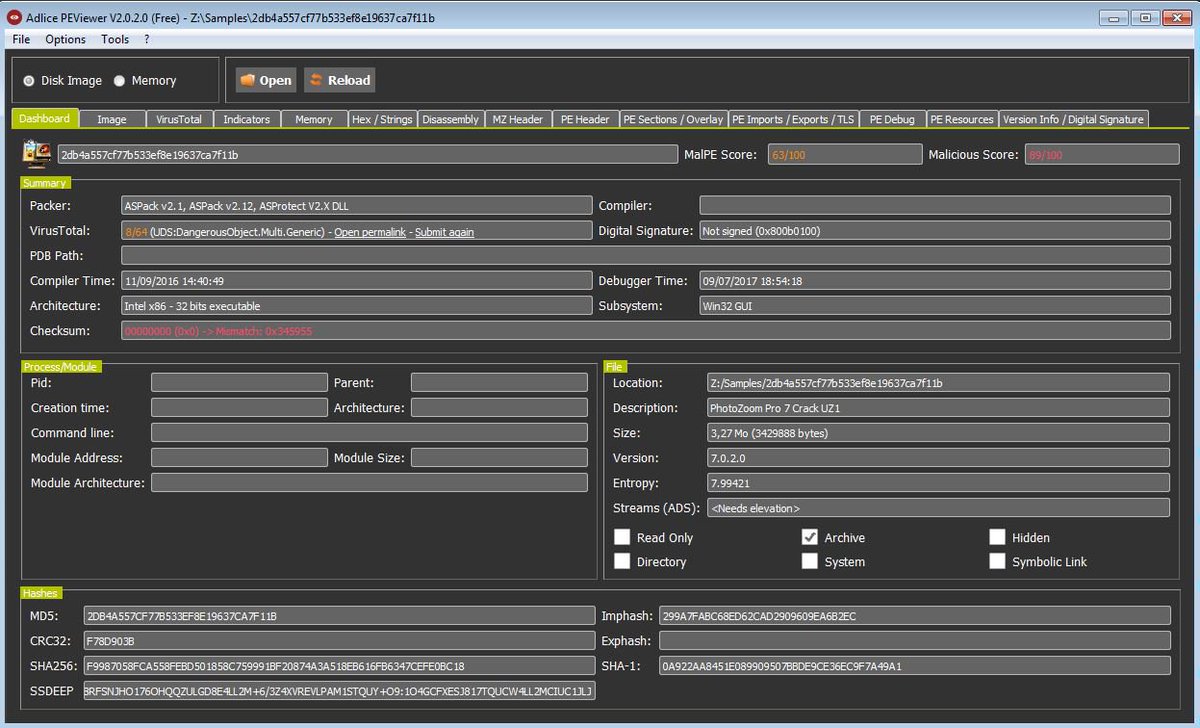The image size is (1200, 728).
Task: Select the Memory radio button
Action: (x=119, y=81)
